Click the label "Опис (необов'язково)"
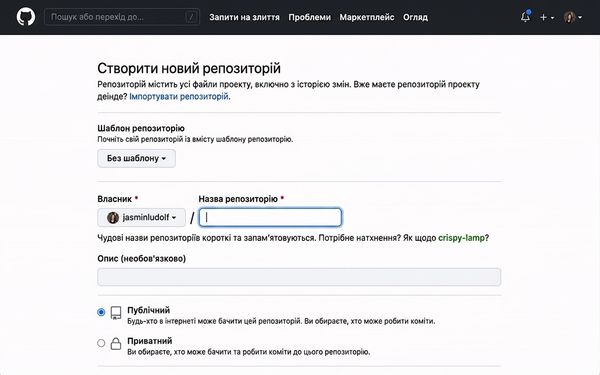The image size is (600, 375). [x=142, y=259]
